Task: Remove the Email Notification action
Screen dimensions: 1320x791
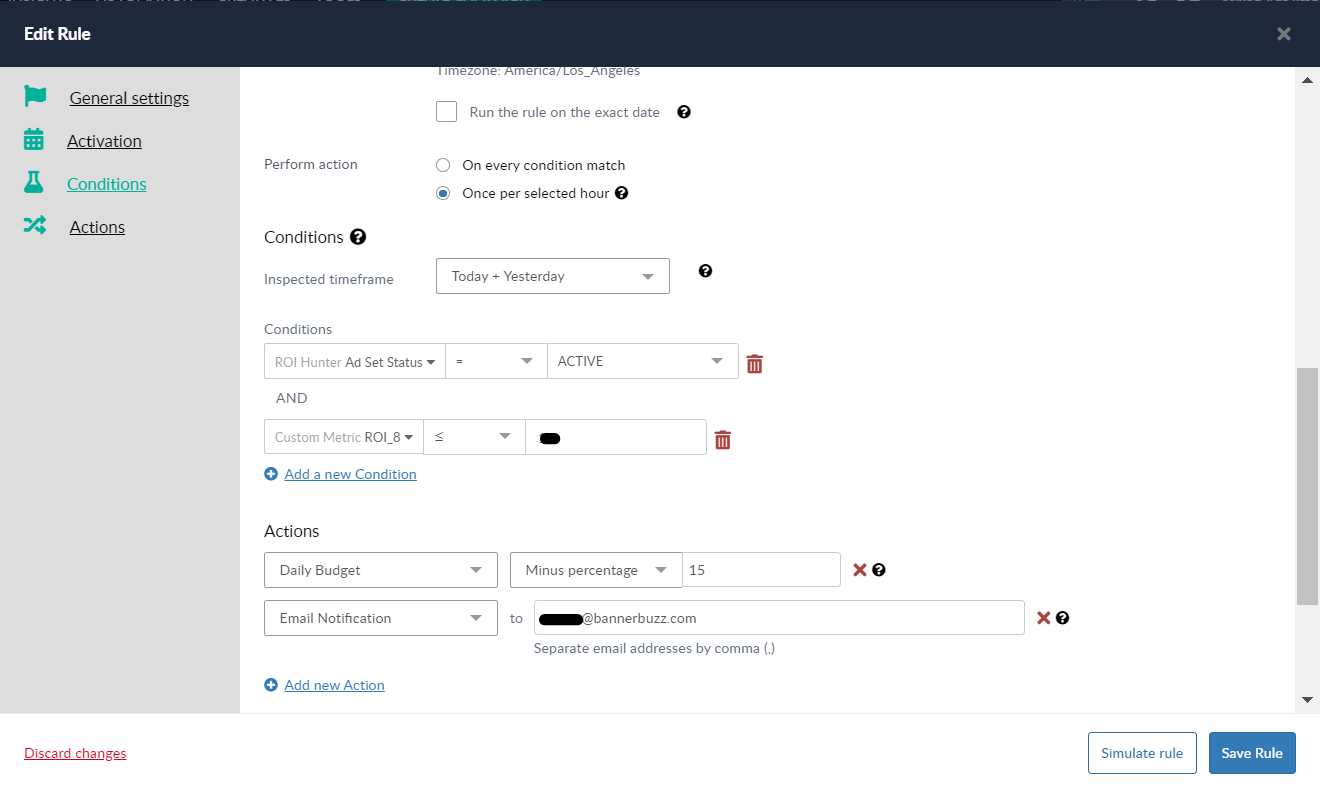Action: pyautogui.click(x=1043, y=618)
